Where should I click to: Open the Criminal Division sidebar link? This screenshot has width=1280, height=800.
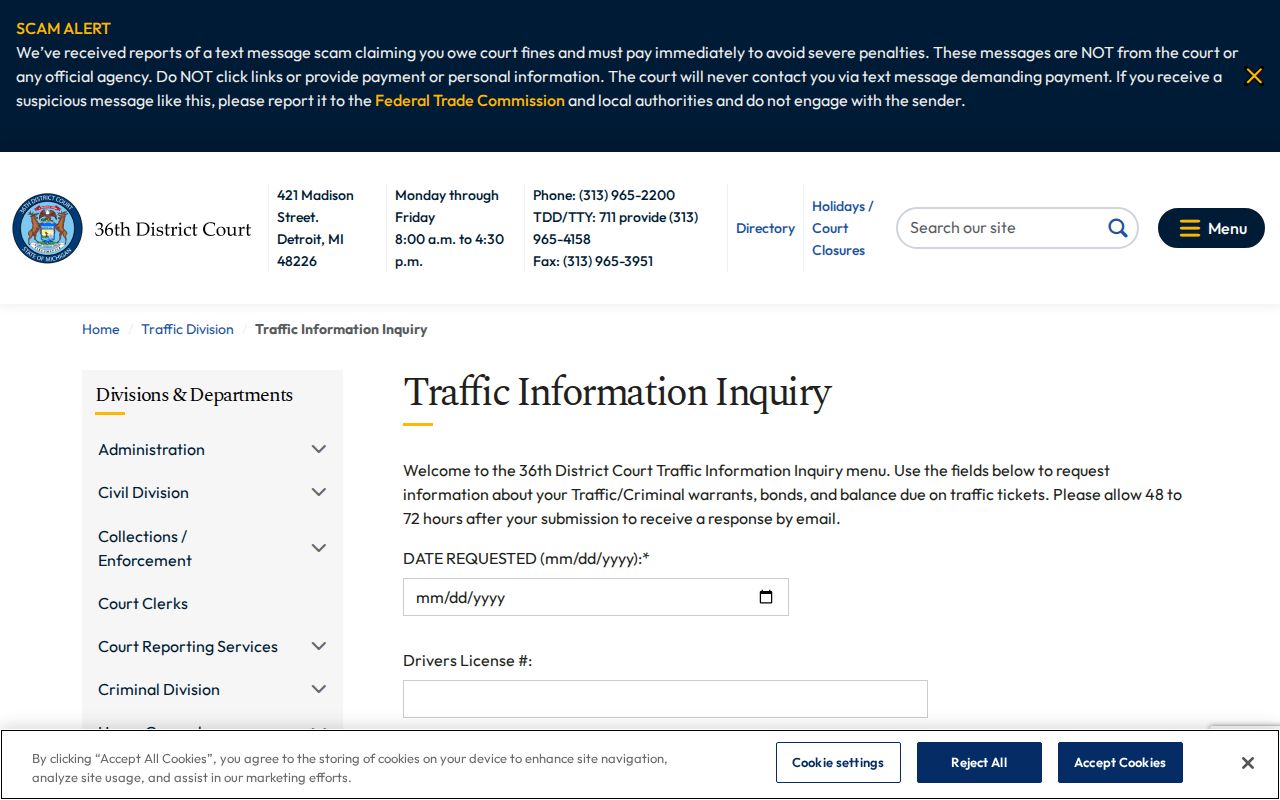[x=159, y=690]
